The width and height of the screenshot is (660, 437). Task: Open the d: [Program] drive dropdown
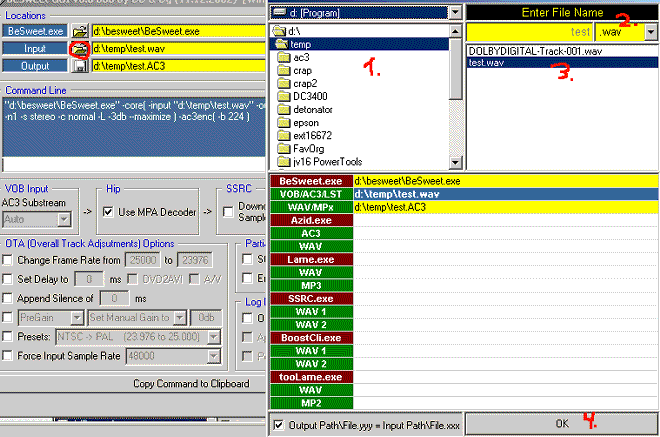455,13
